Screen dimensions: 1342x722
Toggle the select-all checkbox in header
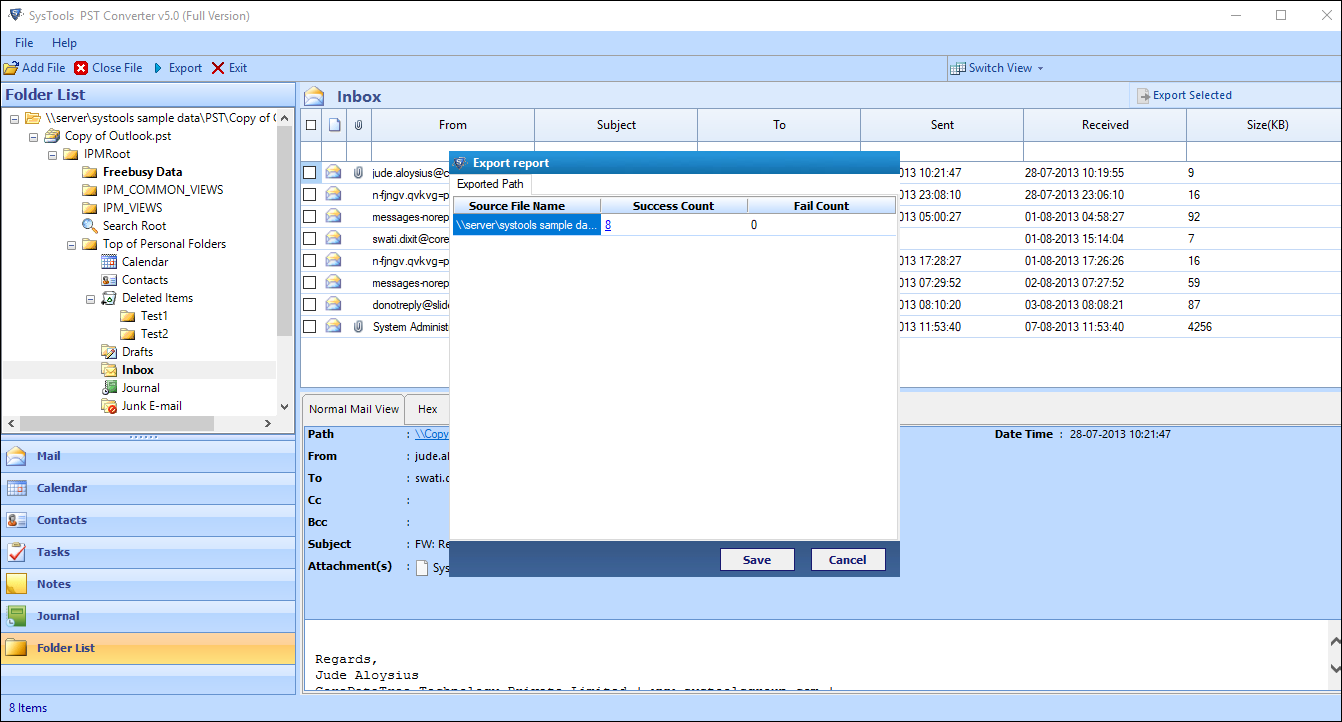[311, 125]
